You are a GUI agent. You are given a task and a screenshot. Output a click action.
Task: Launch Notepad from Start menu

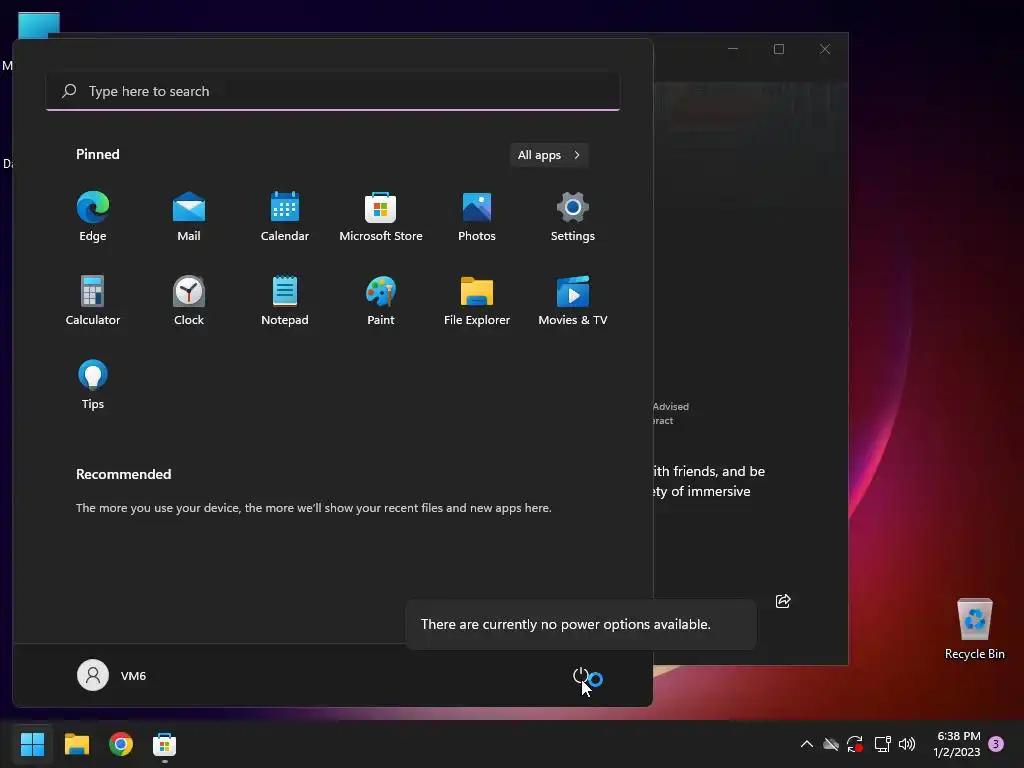click(285, 300)
